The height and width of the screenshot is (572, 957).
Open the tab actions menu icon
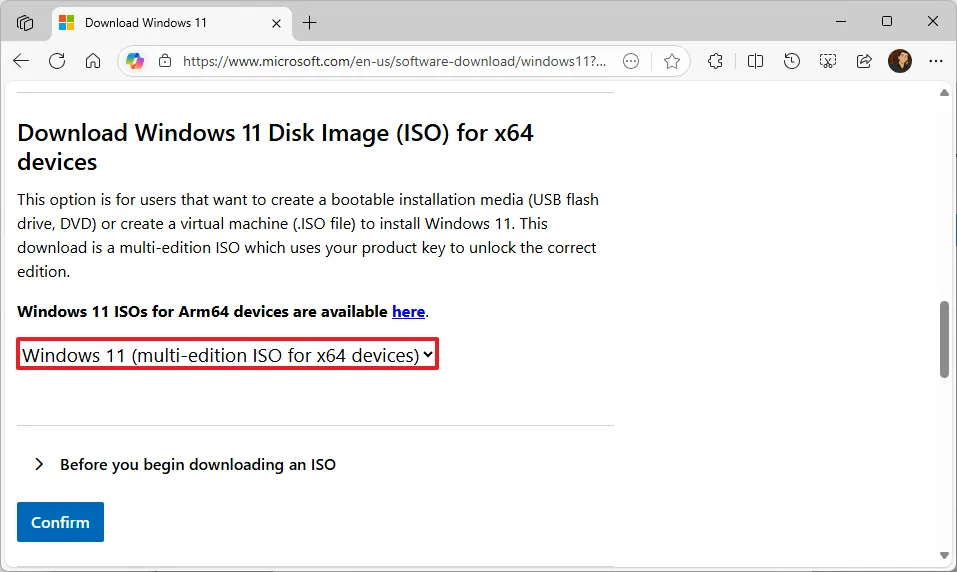click(x=25, y=22)
